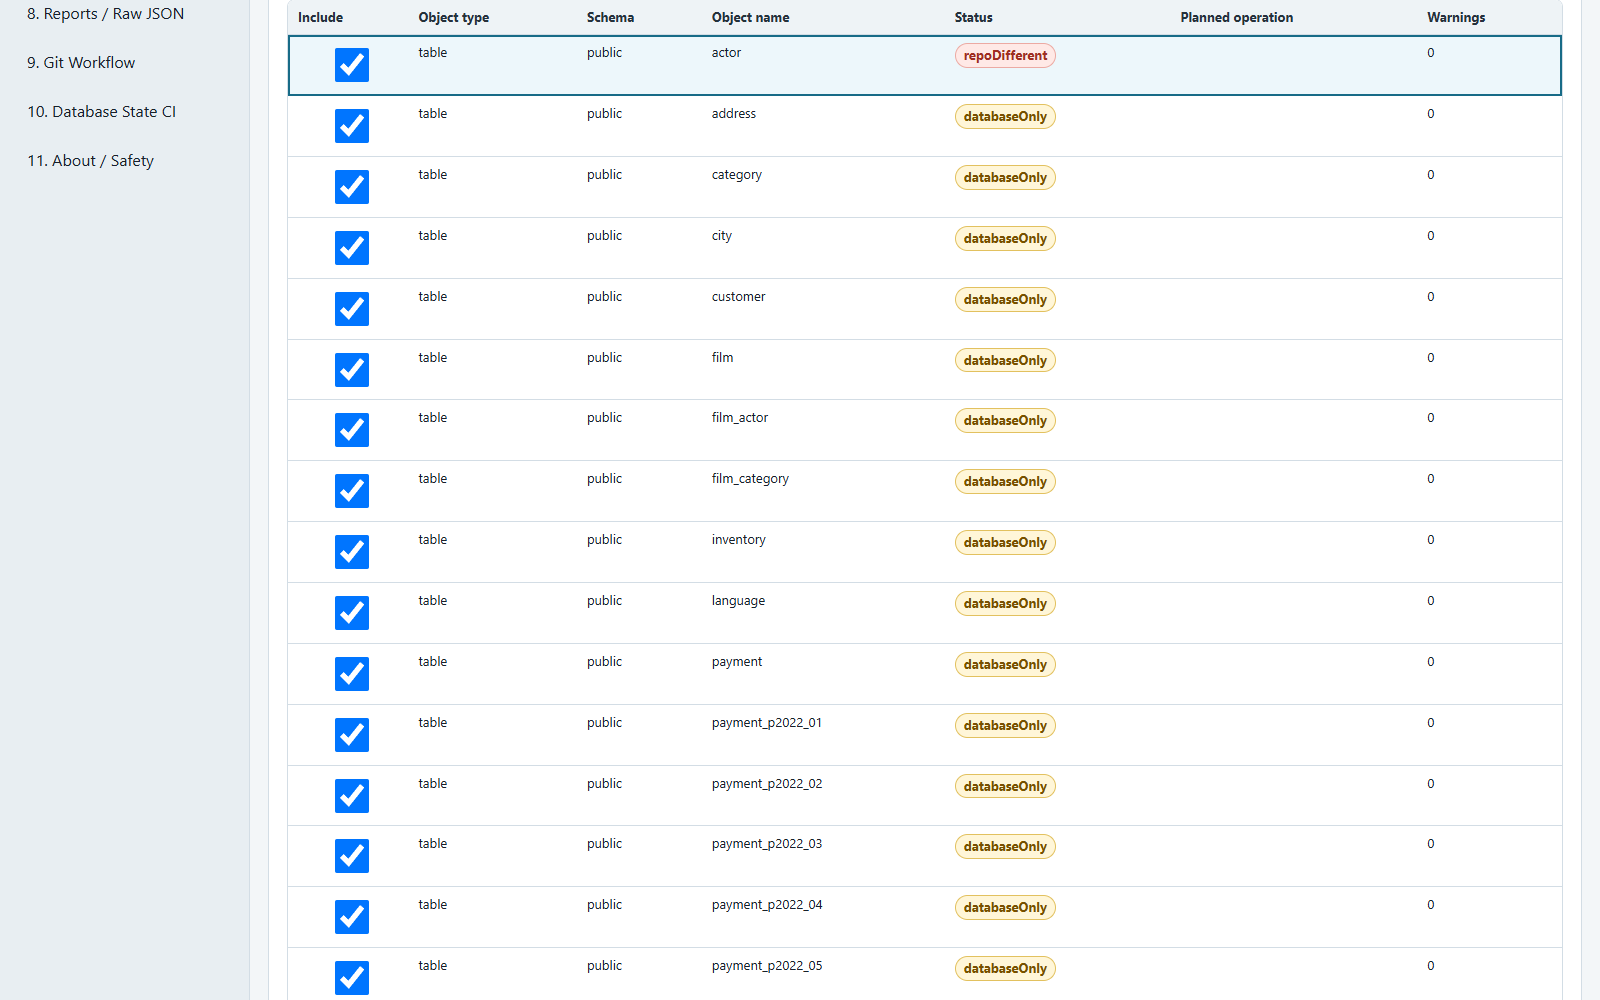
Task: Click databaseOnly badge in customer row
Action: pos(1005,300)
